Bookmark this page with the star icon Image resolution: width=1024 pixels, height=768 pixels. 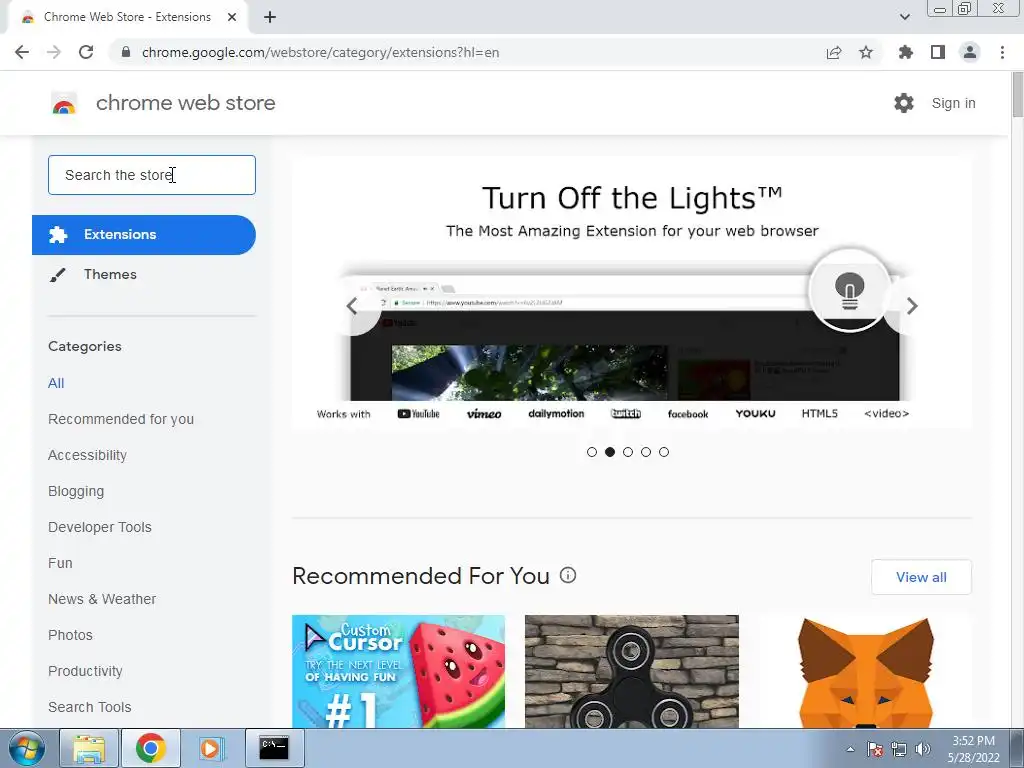coord(866,52)
